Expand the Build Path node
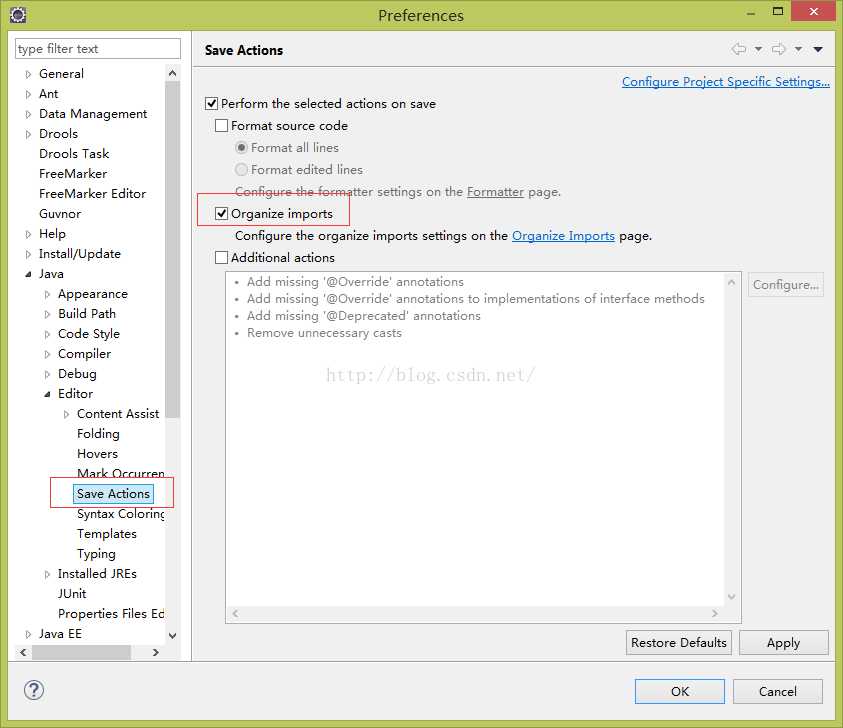This screenshot has height=728, width=843. coord(47,314)
